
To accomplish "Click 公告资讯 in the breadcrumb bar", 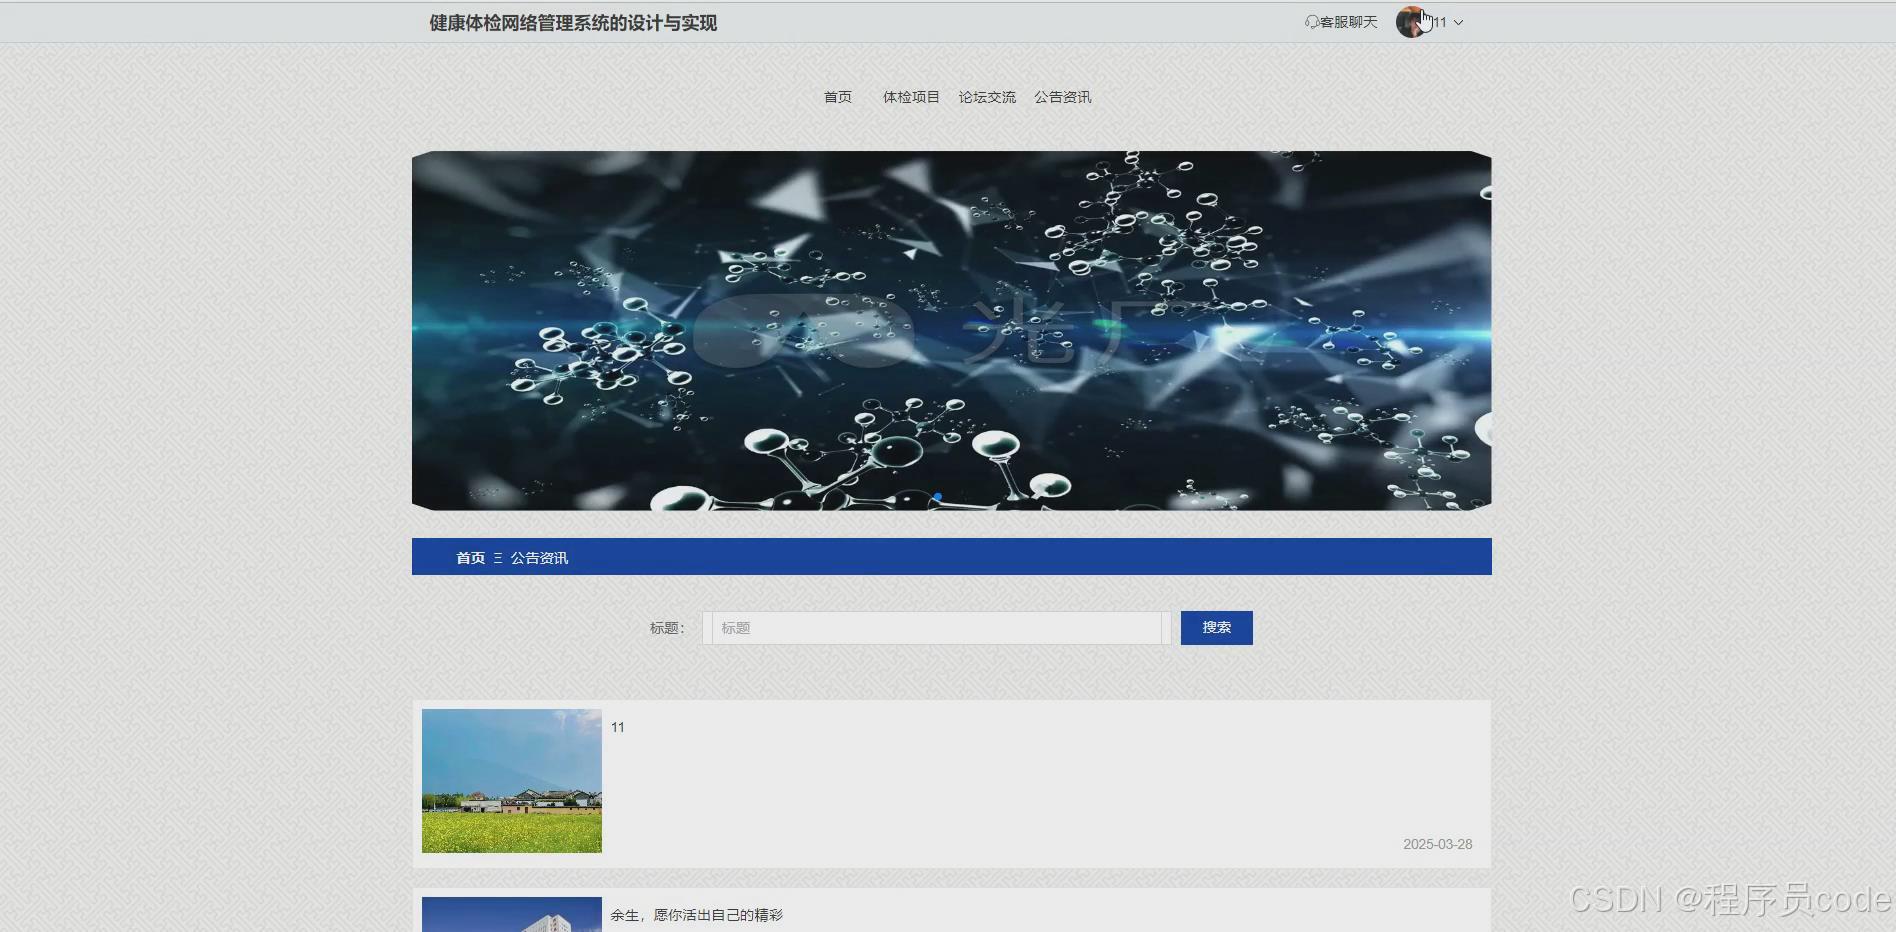I will 539,558.
